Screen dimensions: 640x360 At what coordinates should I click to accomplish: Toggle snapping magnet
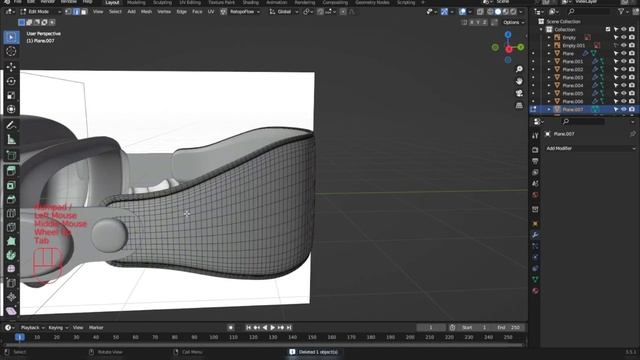(x=321, y=12)
